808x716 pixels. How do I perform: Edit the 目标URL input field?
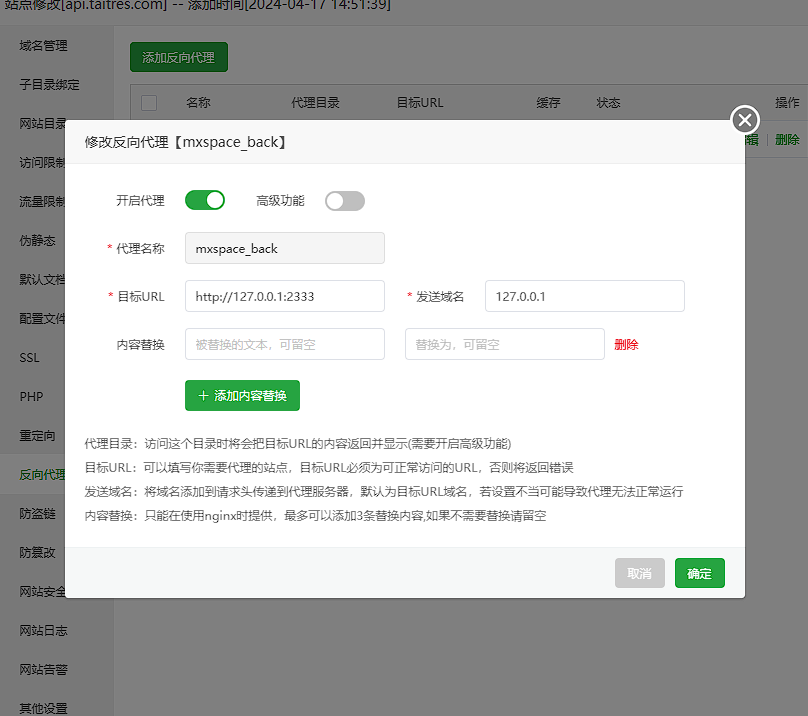click(x=284, y=296)
